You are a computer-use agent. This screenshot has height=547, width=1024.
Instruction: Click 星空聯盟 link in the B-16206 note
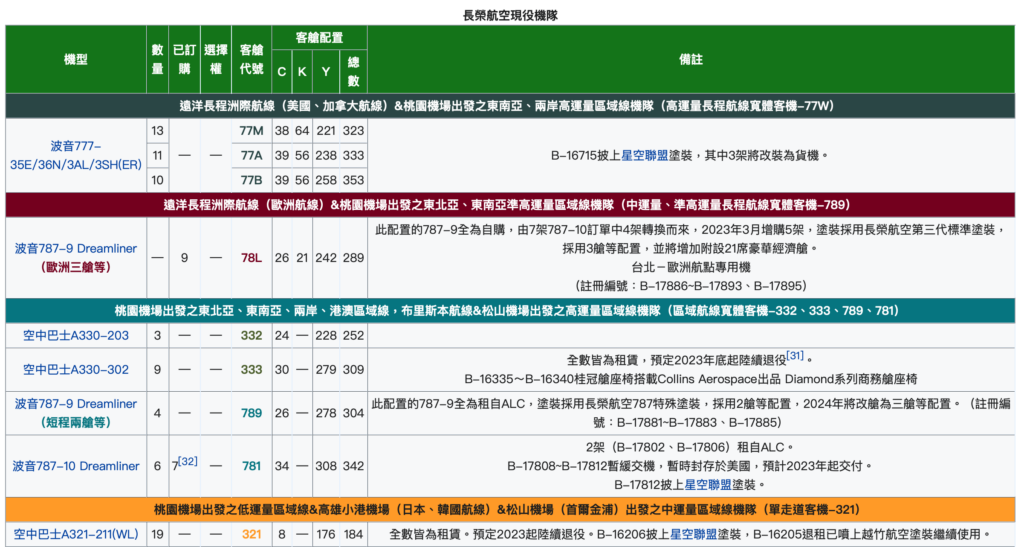(694, 534)
